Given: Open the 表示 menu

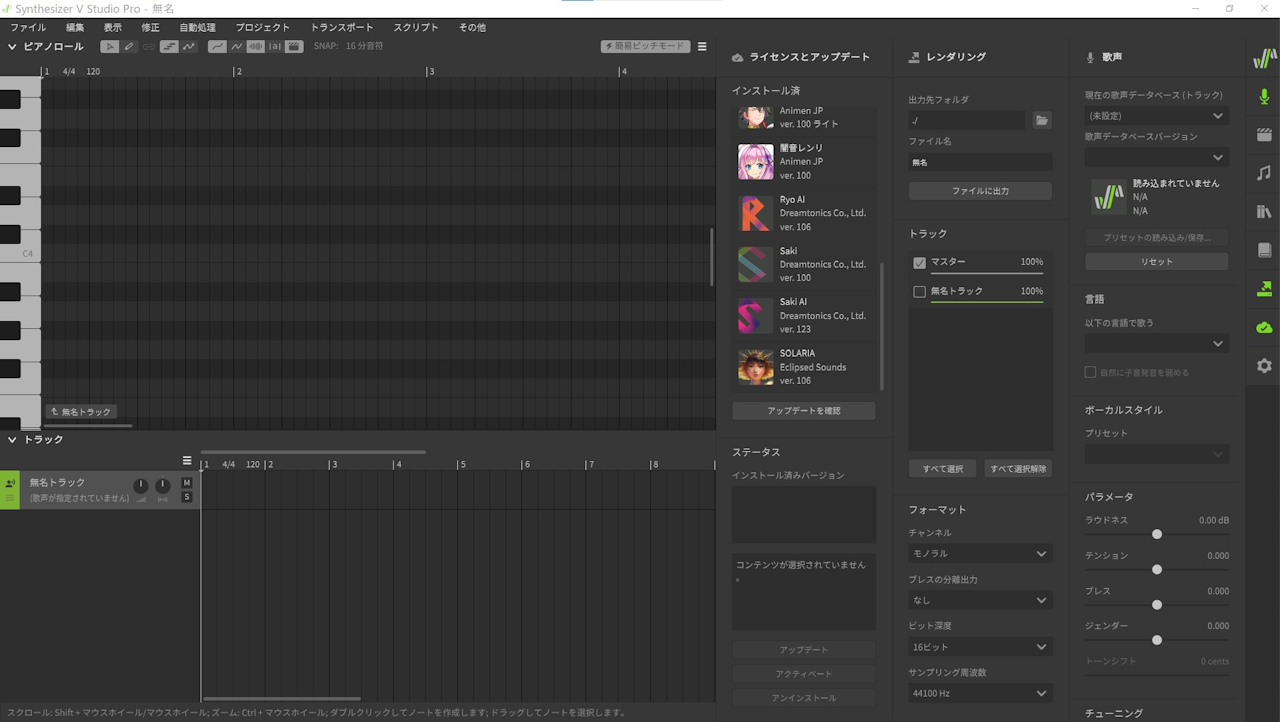Looking at the screenshot, I should point(113,27).
